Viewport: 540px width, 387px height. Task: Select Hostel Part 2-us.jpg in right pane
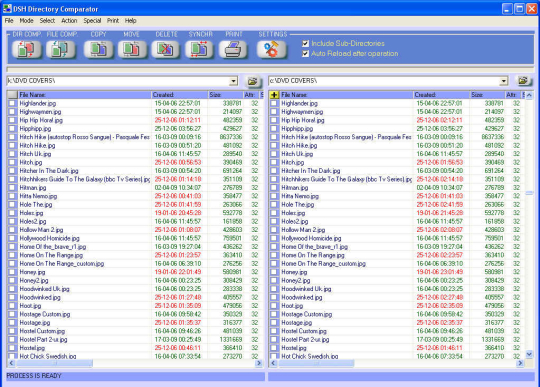305,339
